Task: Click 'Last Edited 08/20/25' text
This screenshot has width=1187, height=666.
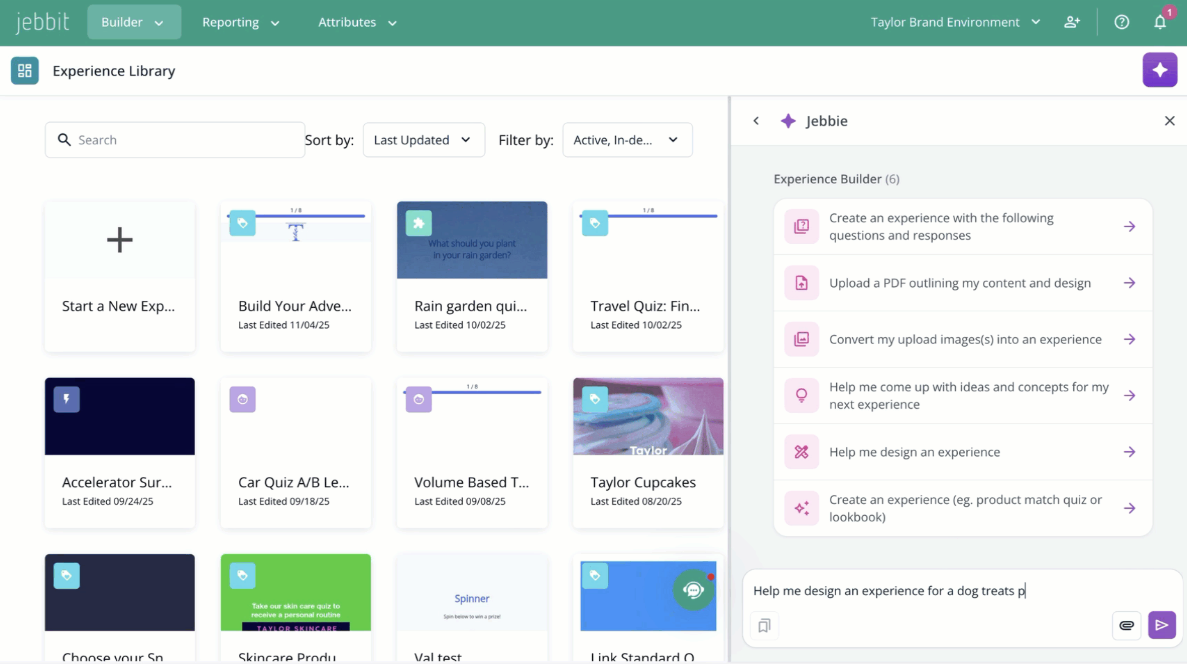Action: point(636,501)
